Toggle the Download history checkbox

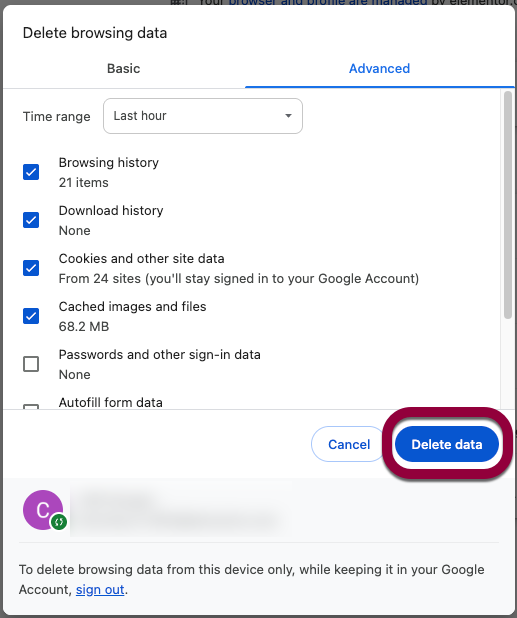(x=31, y=220)
